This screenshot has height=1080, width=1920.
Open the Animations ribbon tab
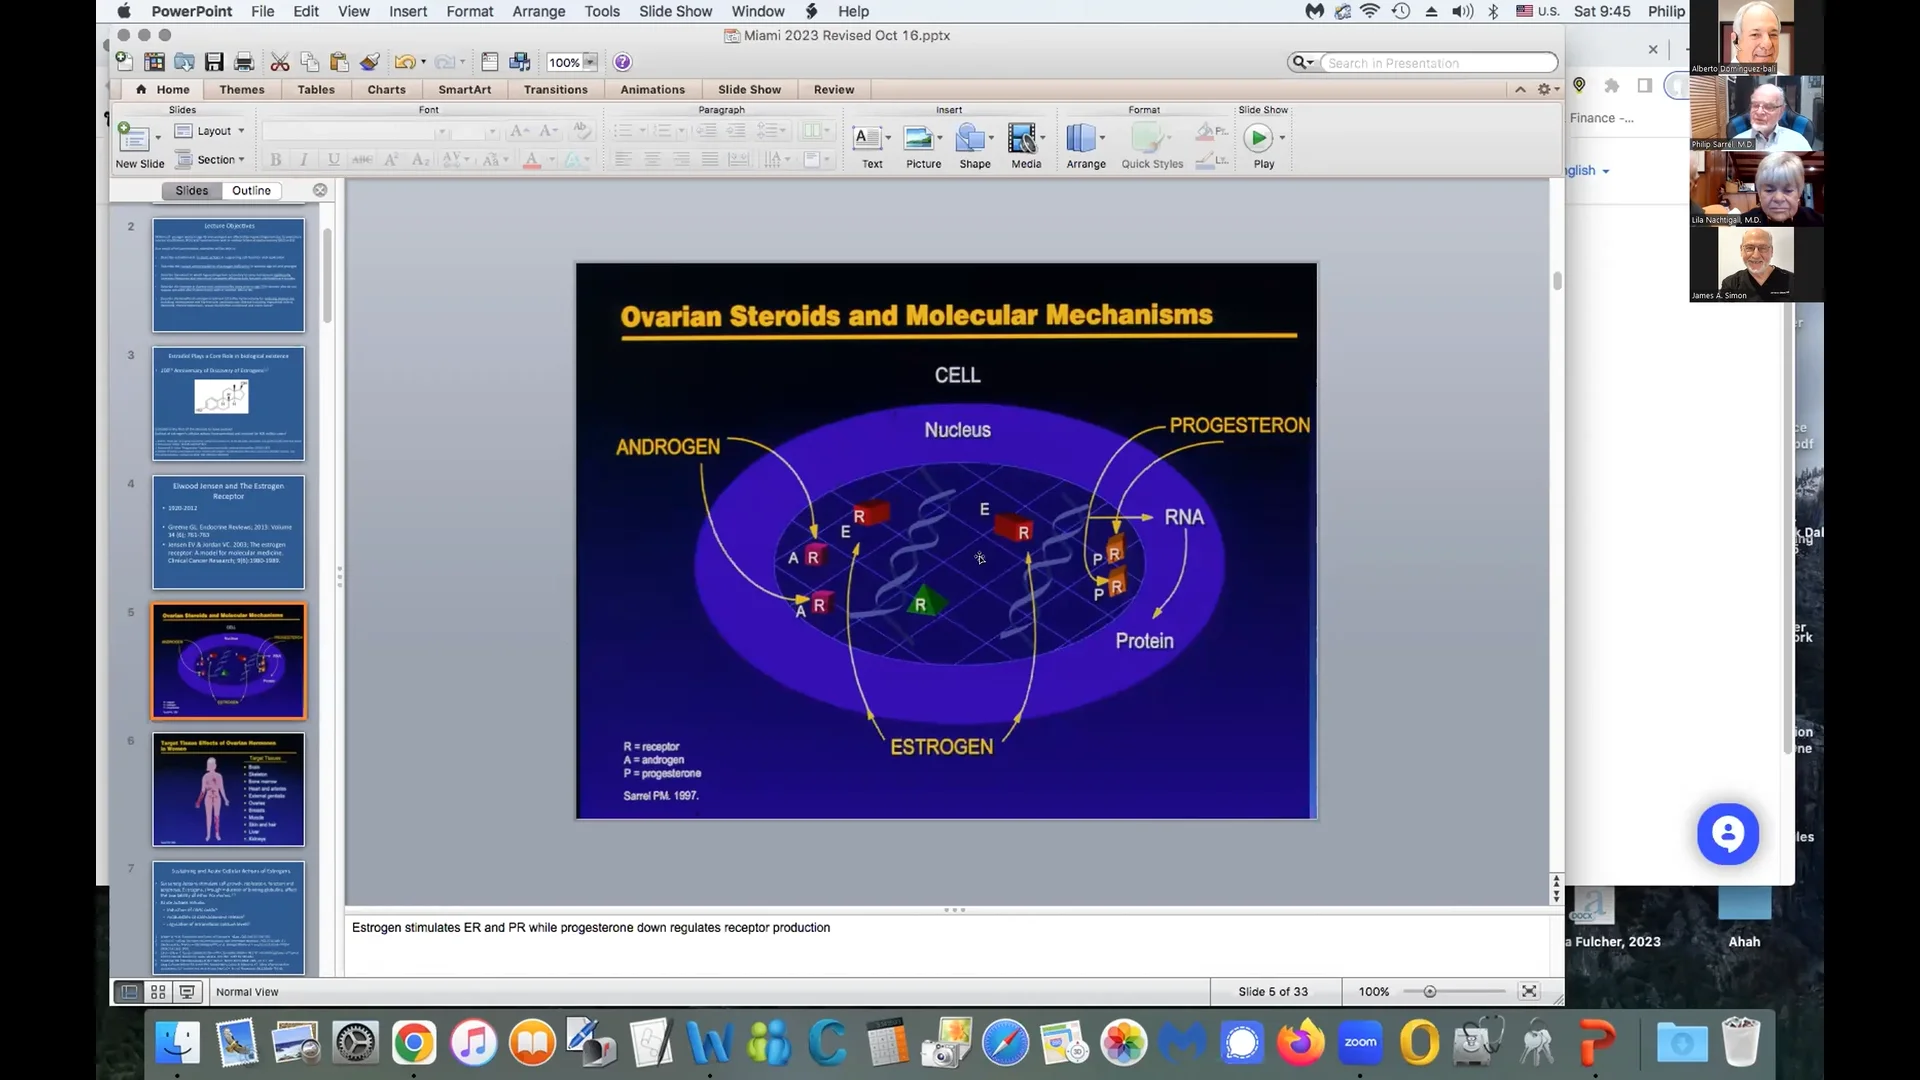click(x=652, y=89)
